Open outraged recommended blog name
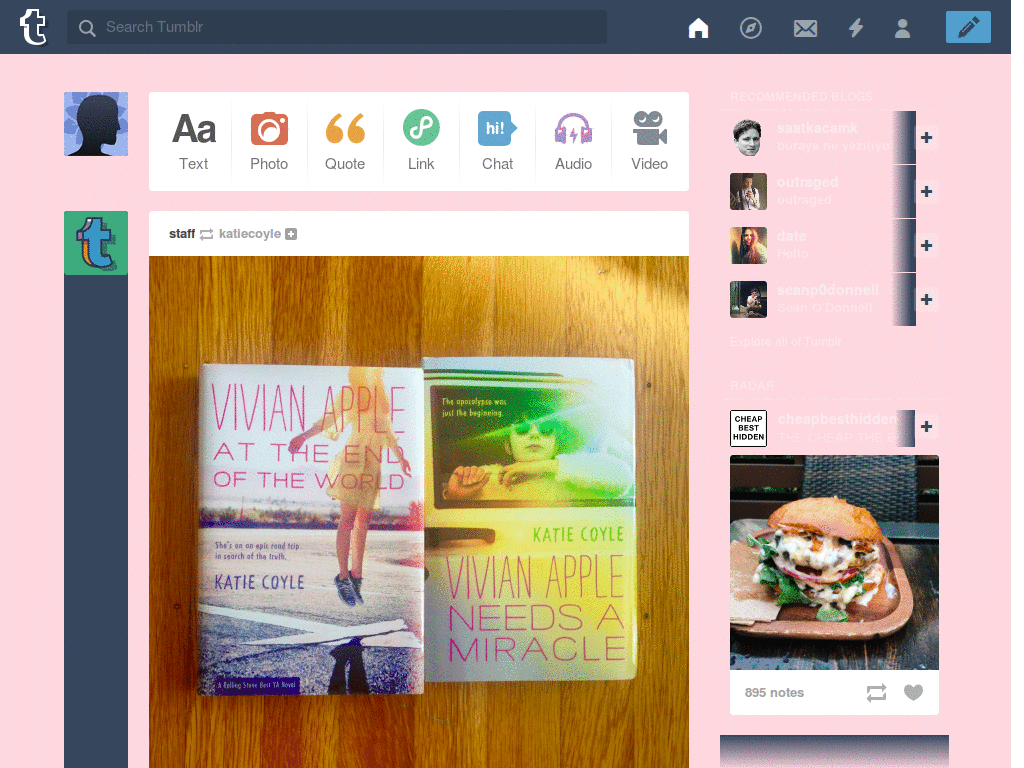1024x768 pixels. [808, 182]
